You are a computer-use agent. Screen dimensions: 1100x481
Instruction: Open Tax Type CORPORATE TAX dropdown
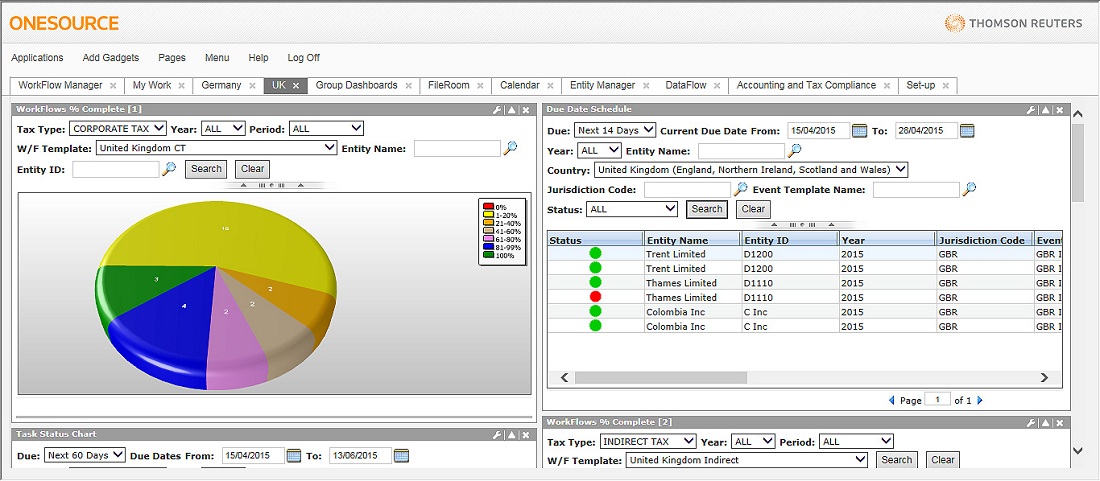click(118, 128)
